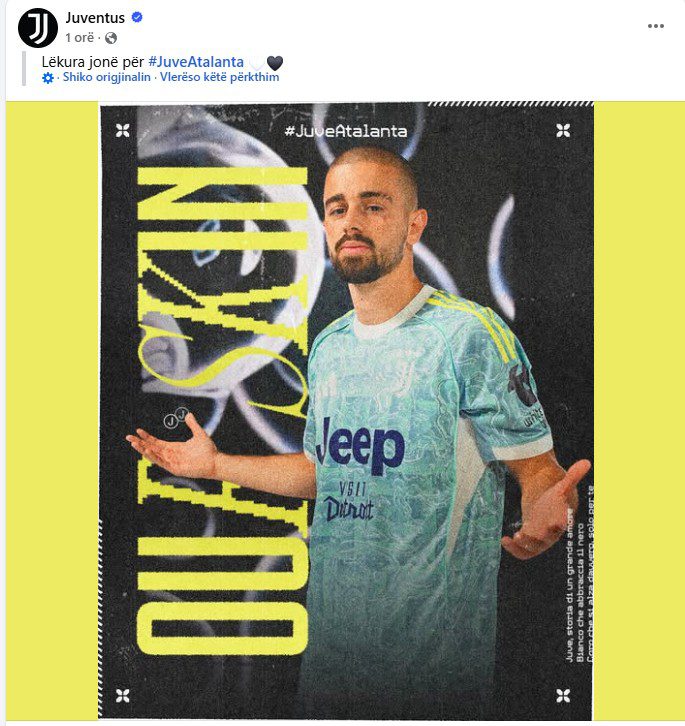The image size is (685, 726).
Task: Open the #JuveAtalanta hashtag link in caption
Action: (x=196, y=62)
